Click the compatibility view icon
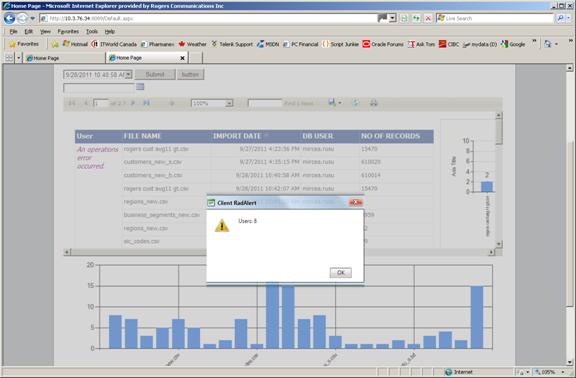The height and width of the screenshot is (378, 576). (x=404, y=18)
